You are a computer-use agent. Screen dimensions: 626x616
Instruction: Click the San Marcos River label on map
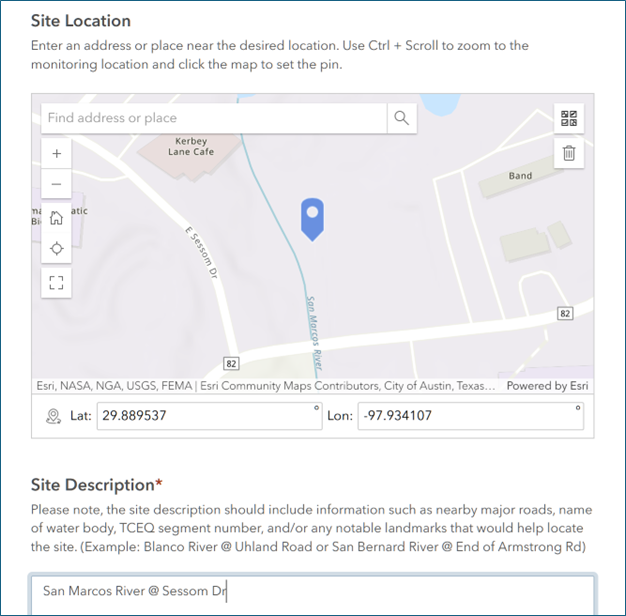pyautogui.click(x=314, y=333)
